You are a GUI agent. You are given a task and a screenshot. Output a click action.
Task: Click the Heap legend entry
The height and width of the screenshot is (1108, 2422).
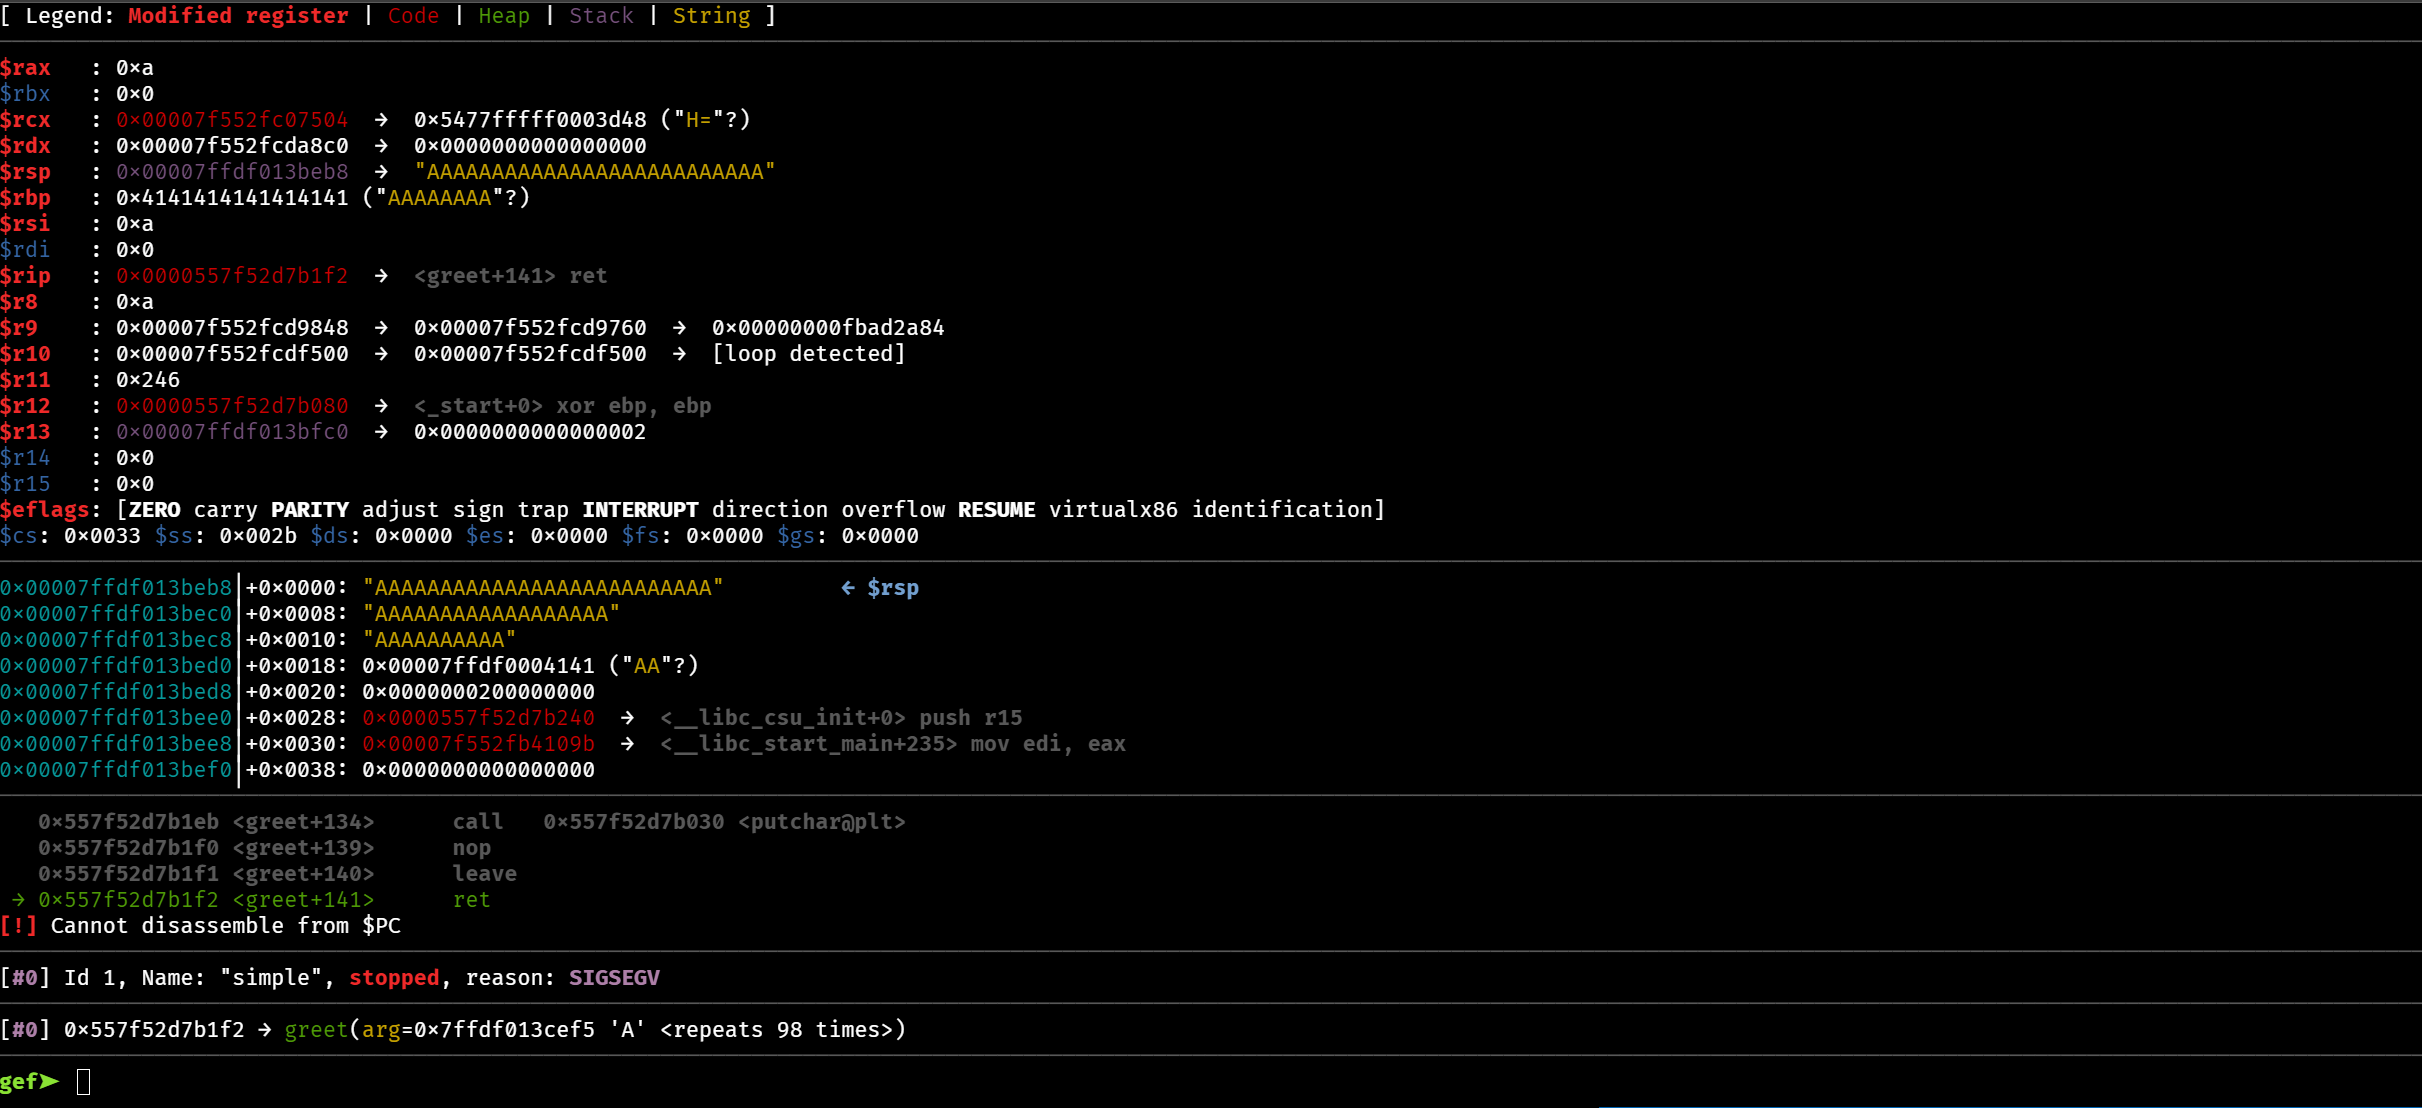(x=503, y=16)
